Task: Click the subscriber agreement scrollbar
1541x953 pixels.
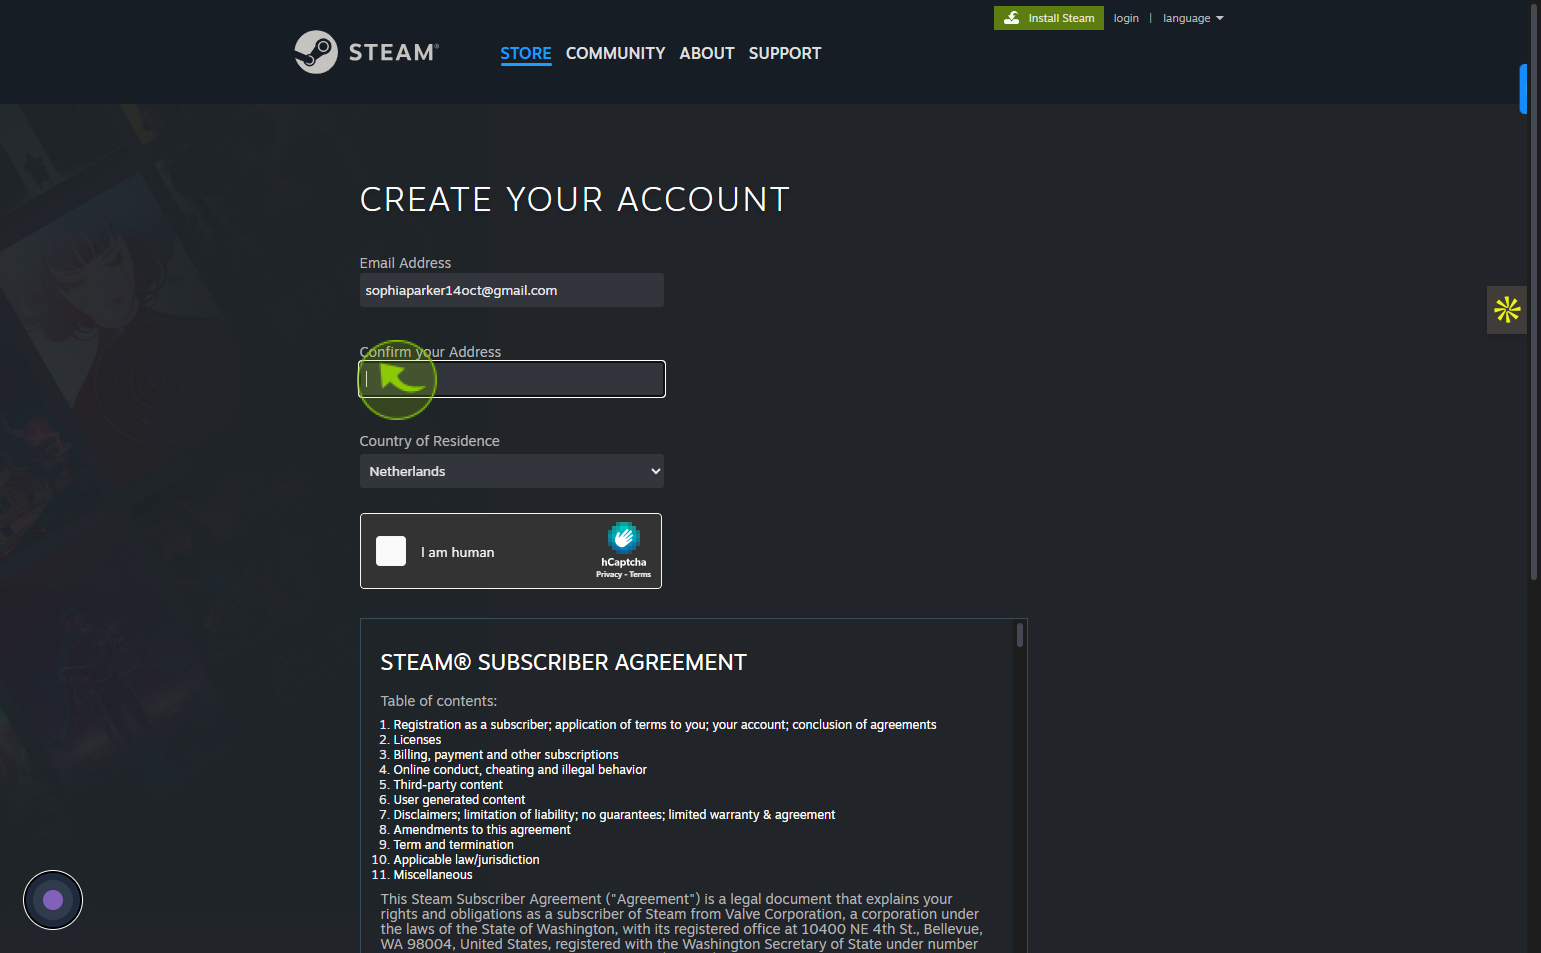Action: coord(1019,635)
